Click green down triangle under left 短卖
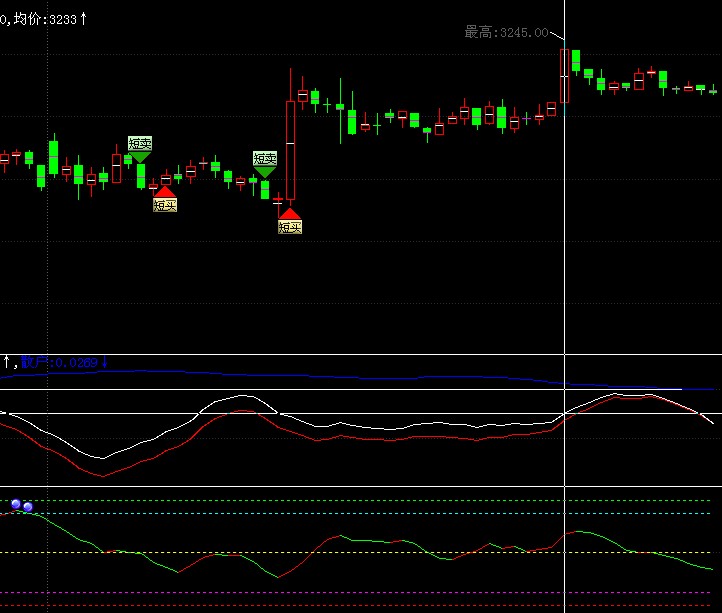The image size is (722, 613). (140, 156)
